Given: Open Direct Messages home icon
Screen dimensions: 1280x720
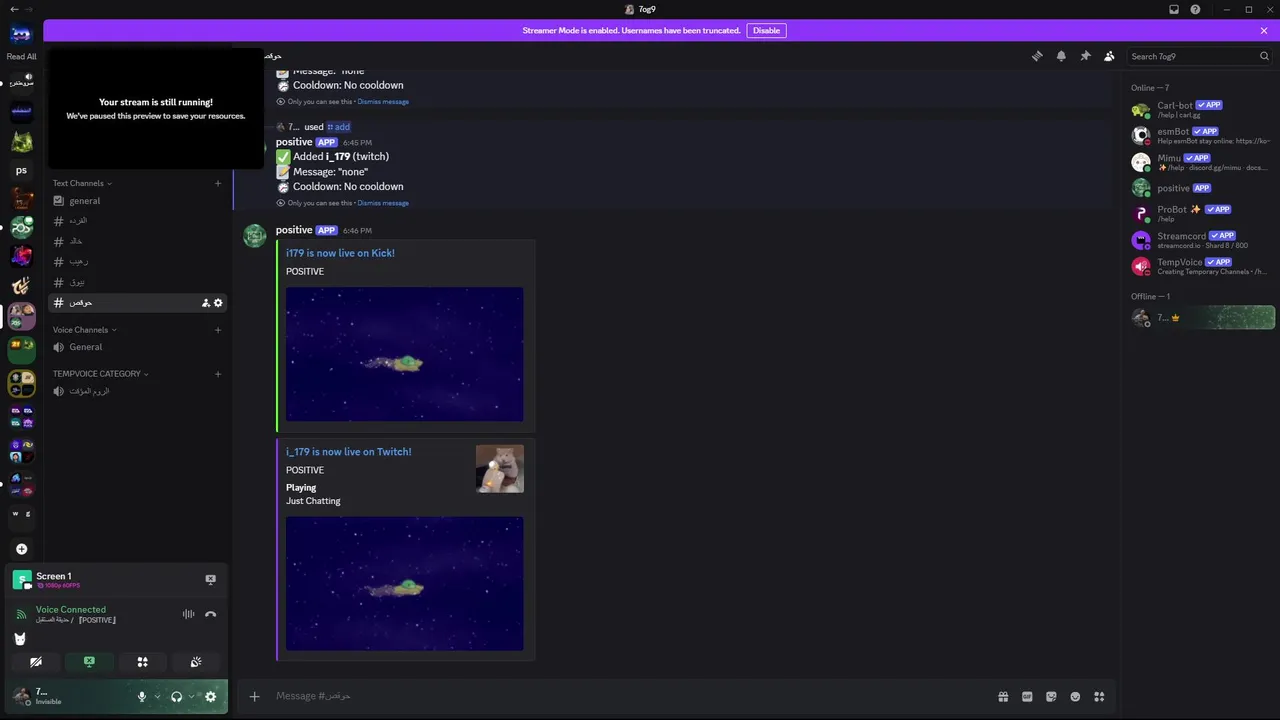Looking at the screenshot, I should pyautogui.click(x=21, y=34).
